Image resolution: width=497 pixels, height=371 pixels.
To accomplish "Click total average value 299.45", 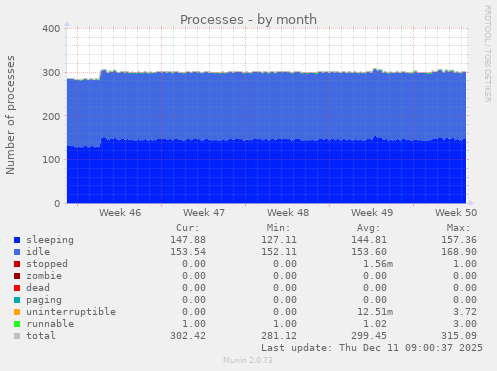I will tap(369, 336).
